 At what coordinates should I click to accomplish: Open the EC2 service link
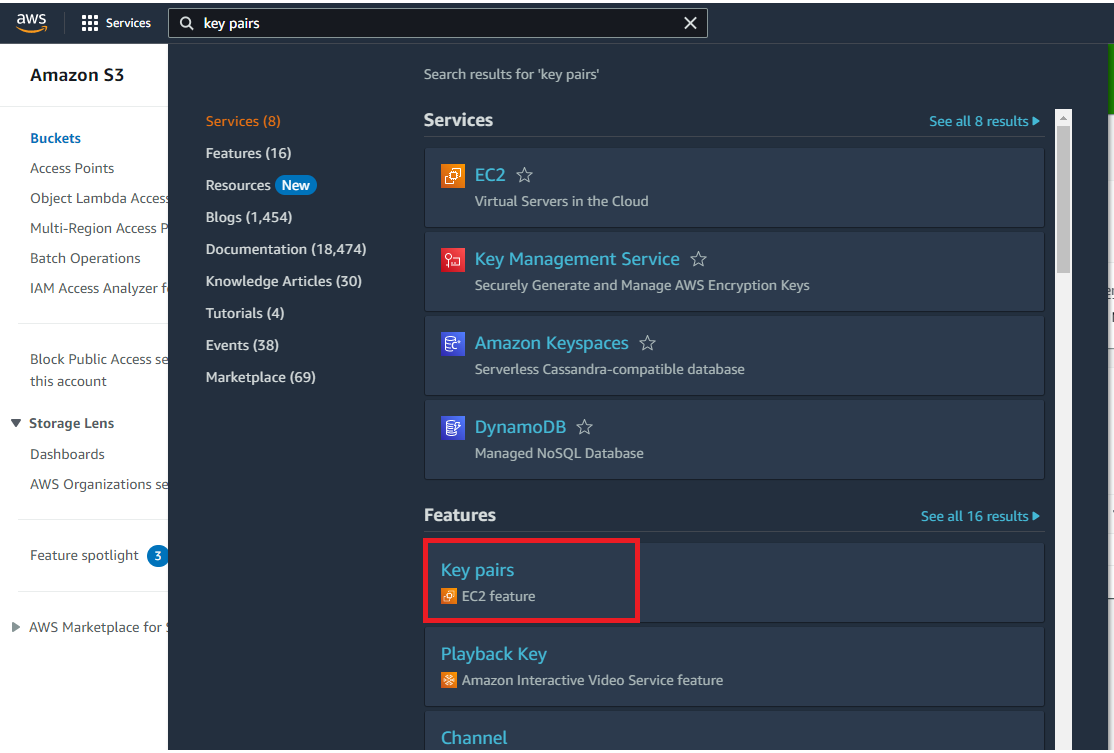pos(490,175)
